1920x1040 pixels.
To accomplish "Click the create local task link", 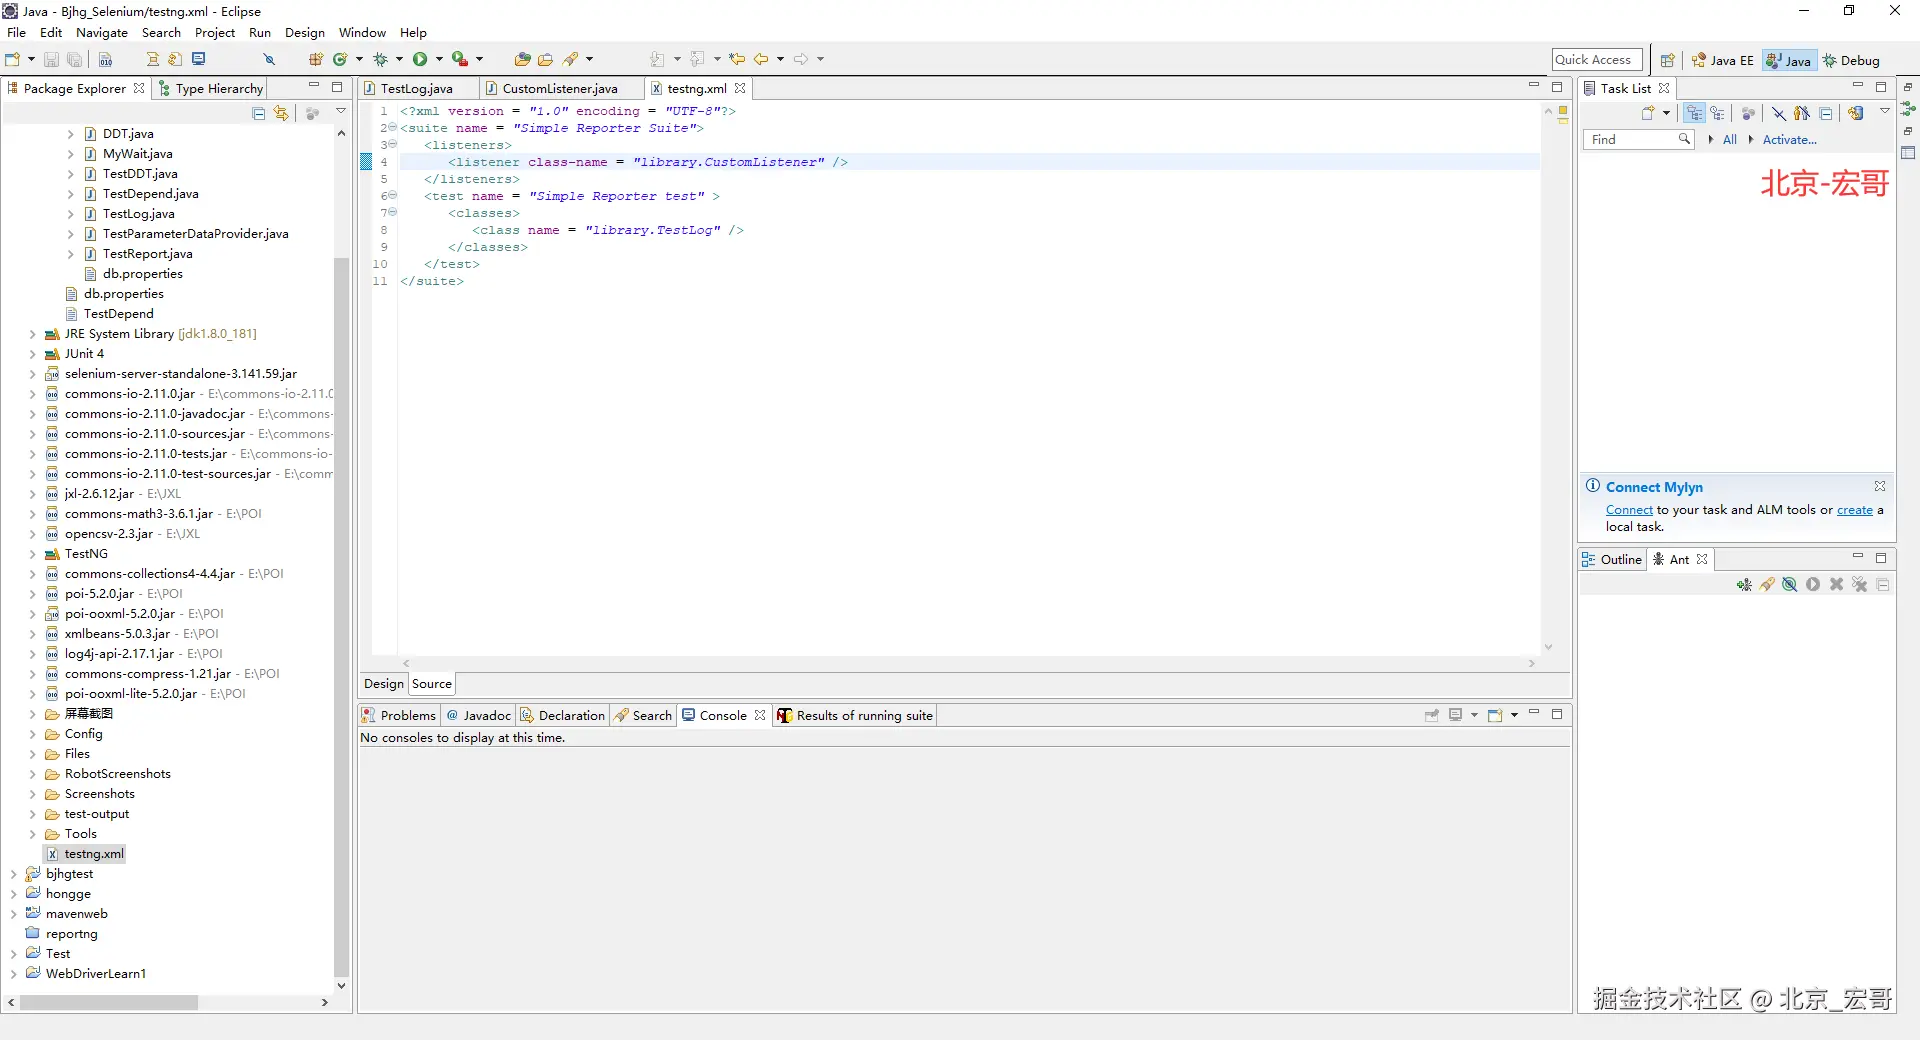I will pyautogui.click(x=1854, y=510).
